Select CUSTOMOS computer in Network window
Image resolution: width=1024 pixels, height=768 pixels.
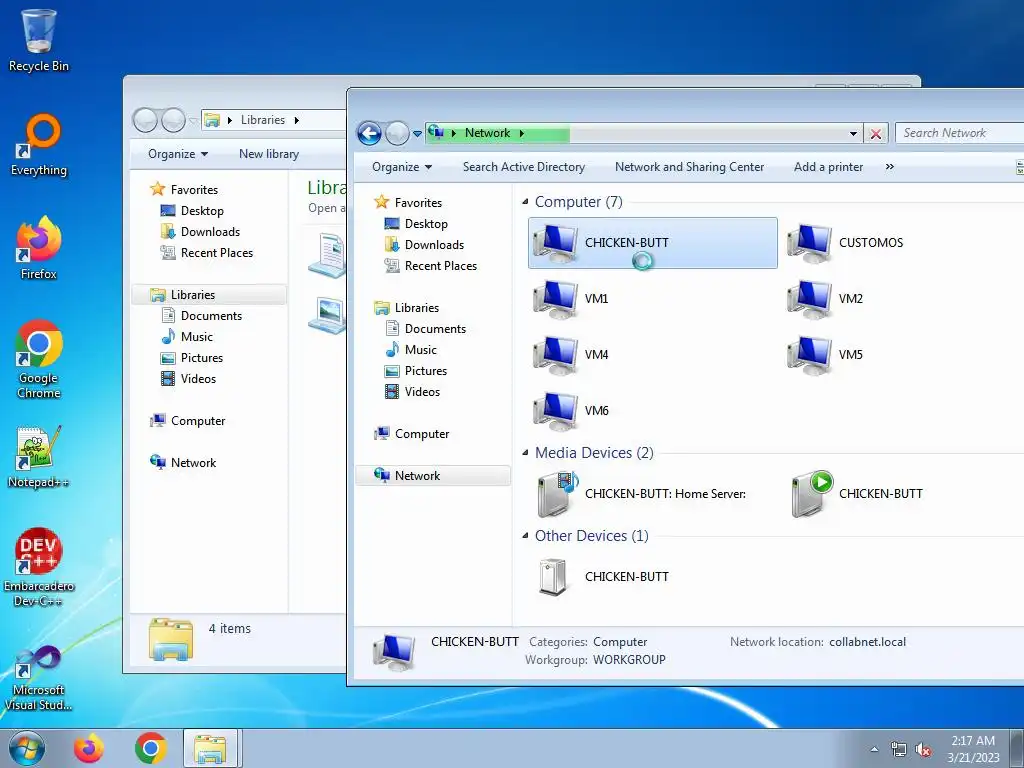click(846, 243)
